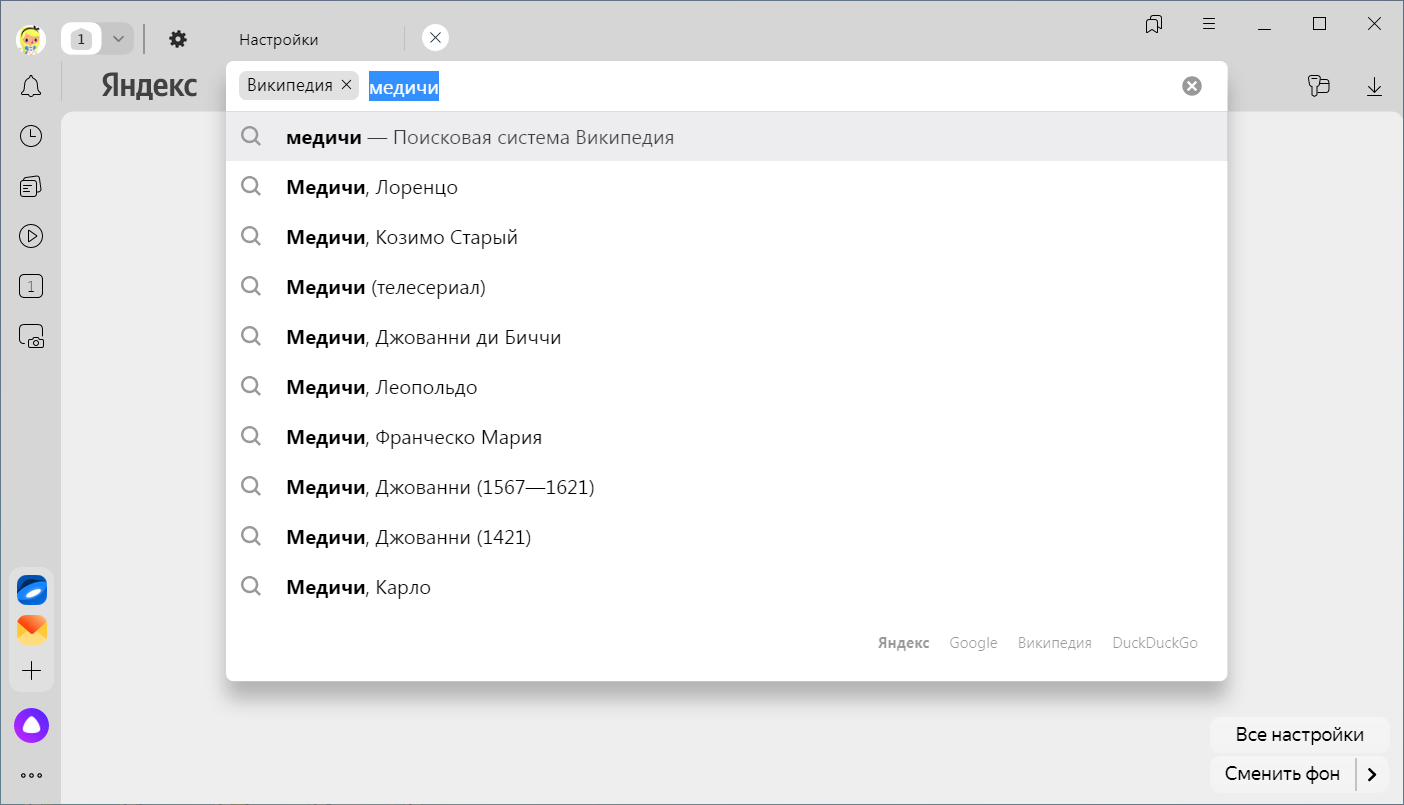This screenshot has height=805, width=1404.
Task: Open history clock icon in sidebar
Action: (31, 136)
